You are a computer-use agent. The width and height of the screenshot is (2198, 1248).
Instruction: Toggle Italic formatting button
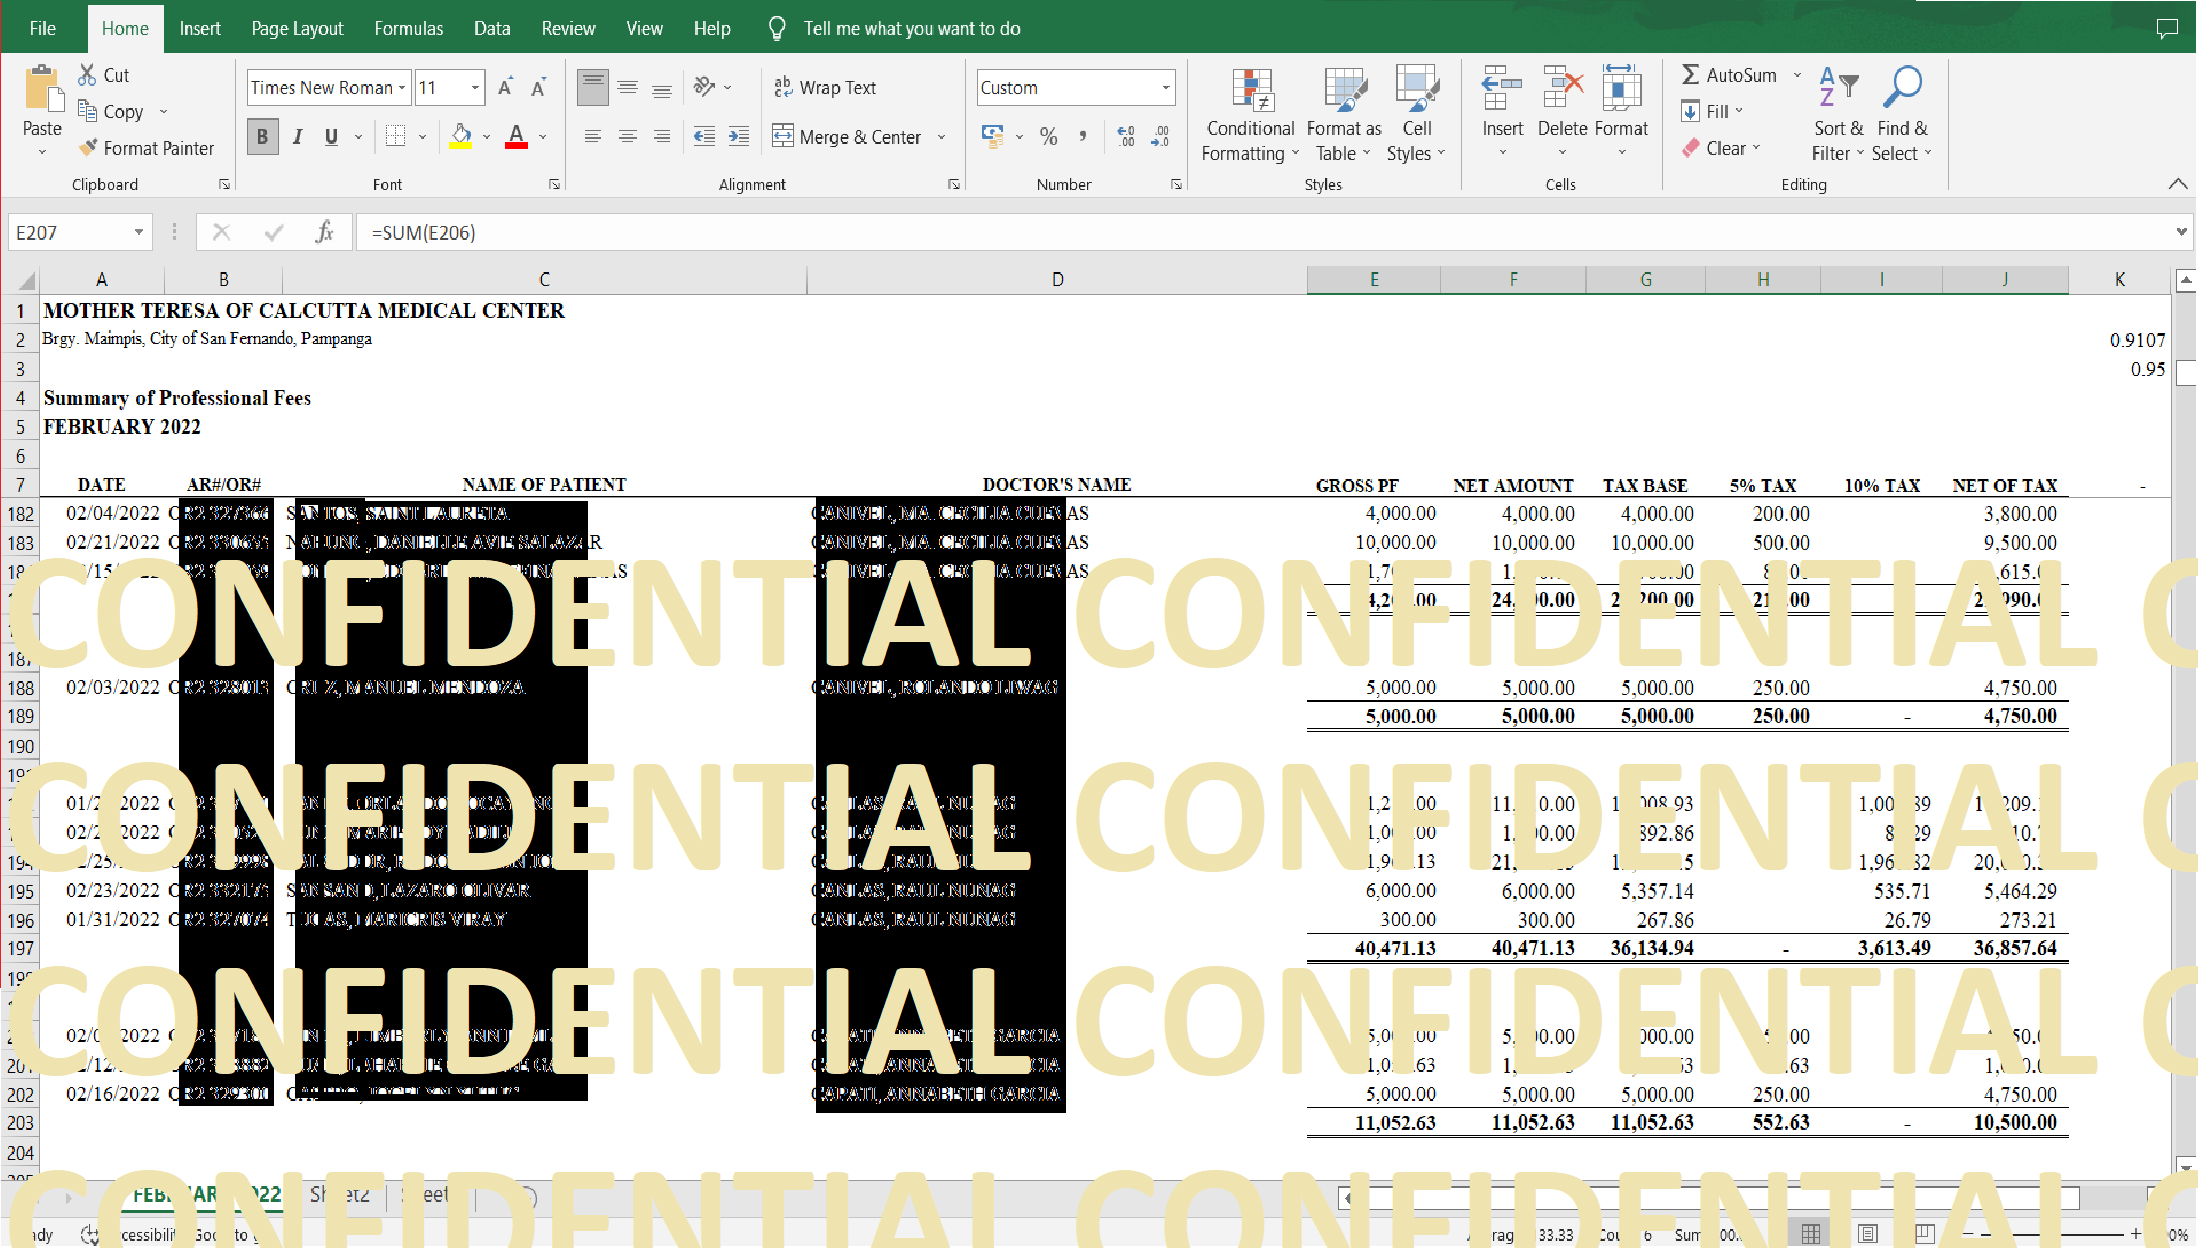pyautogui.click(x=297, y=137)
